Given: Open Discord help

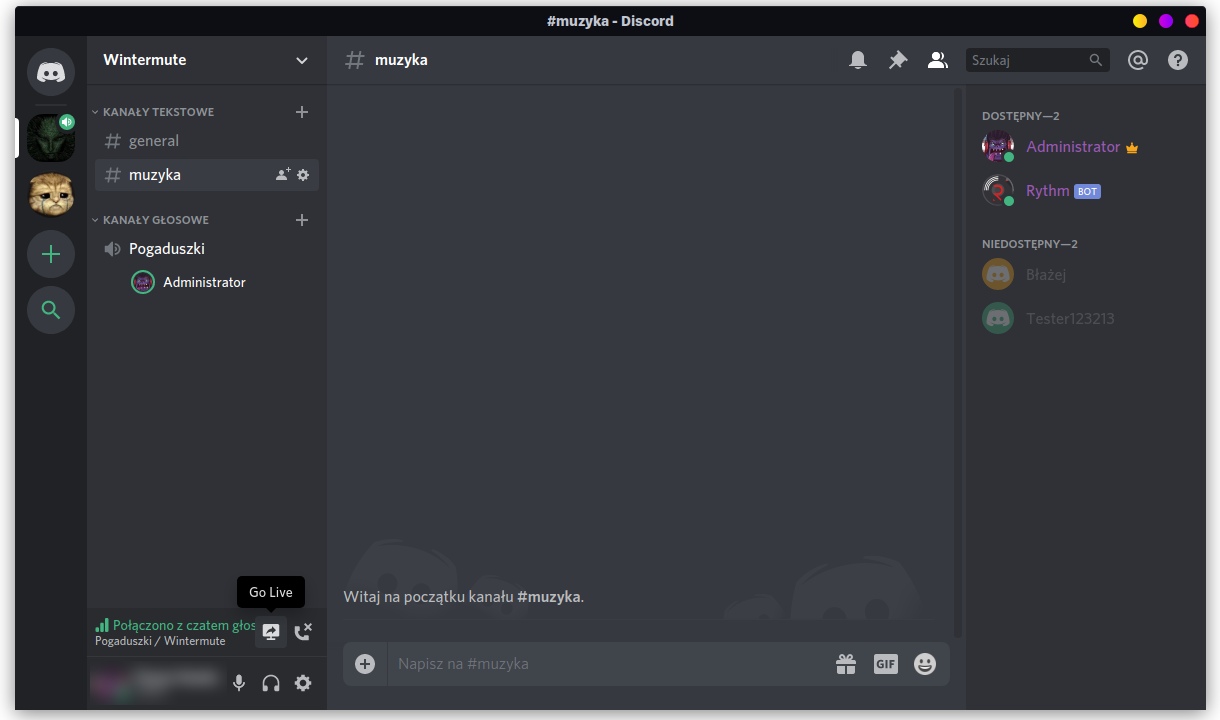Looking at the screenshot, I should tap(1178, 60).
